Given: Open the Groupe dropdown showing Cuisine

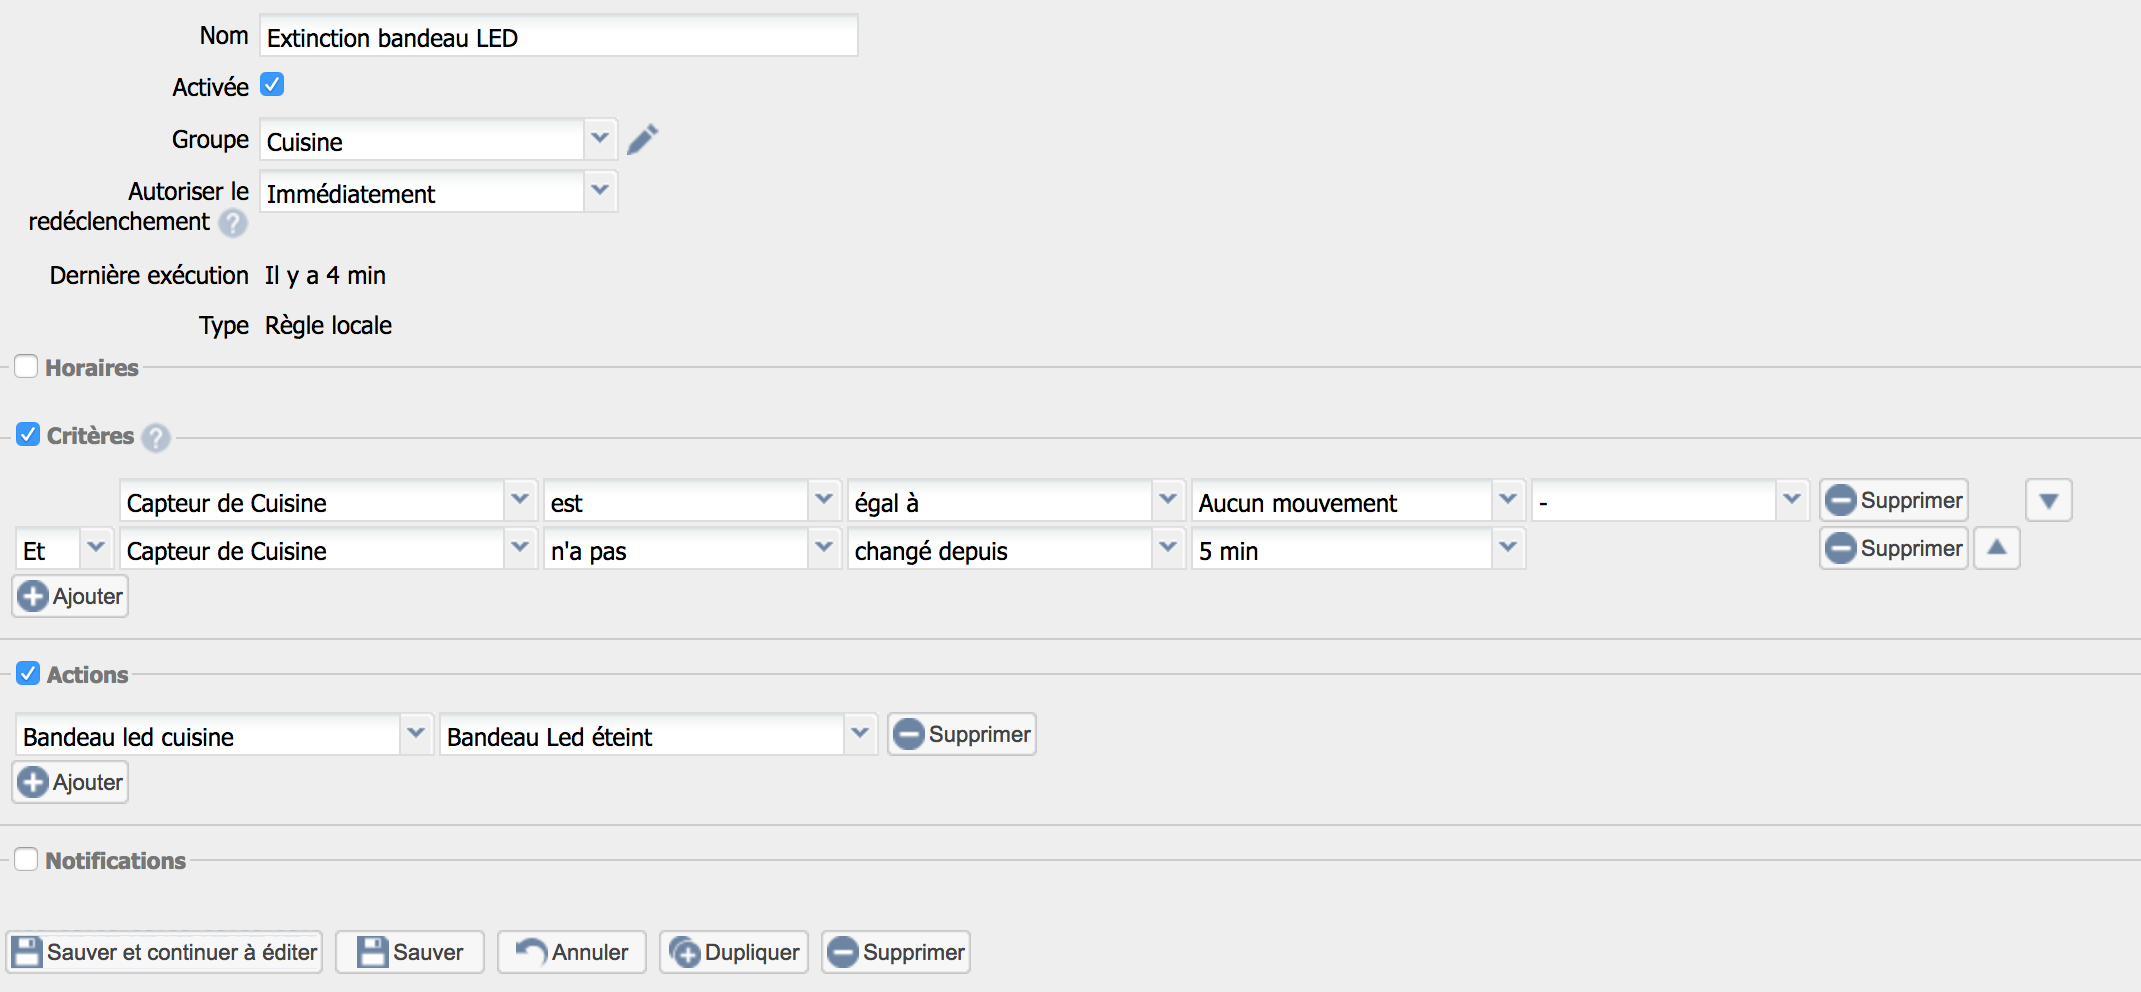Looking at the screenshot, I should click(x=438, y=139).
